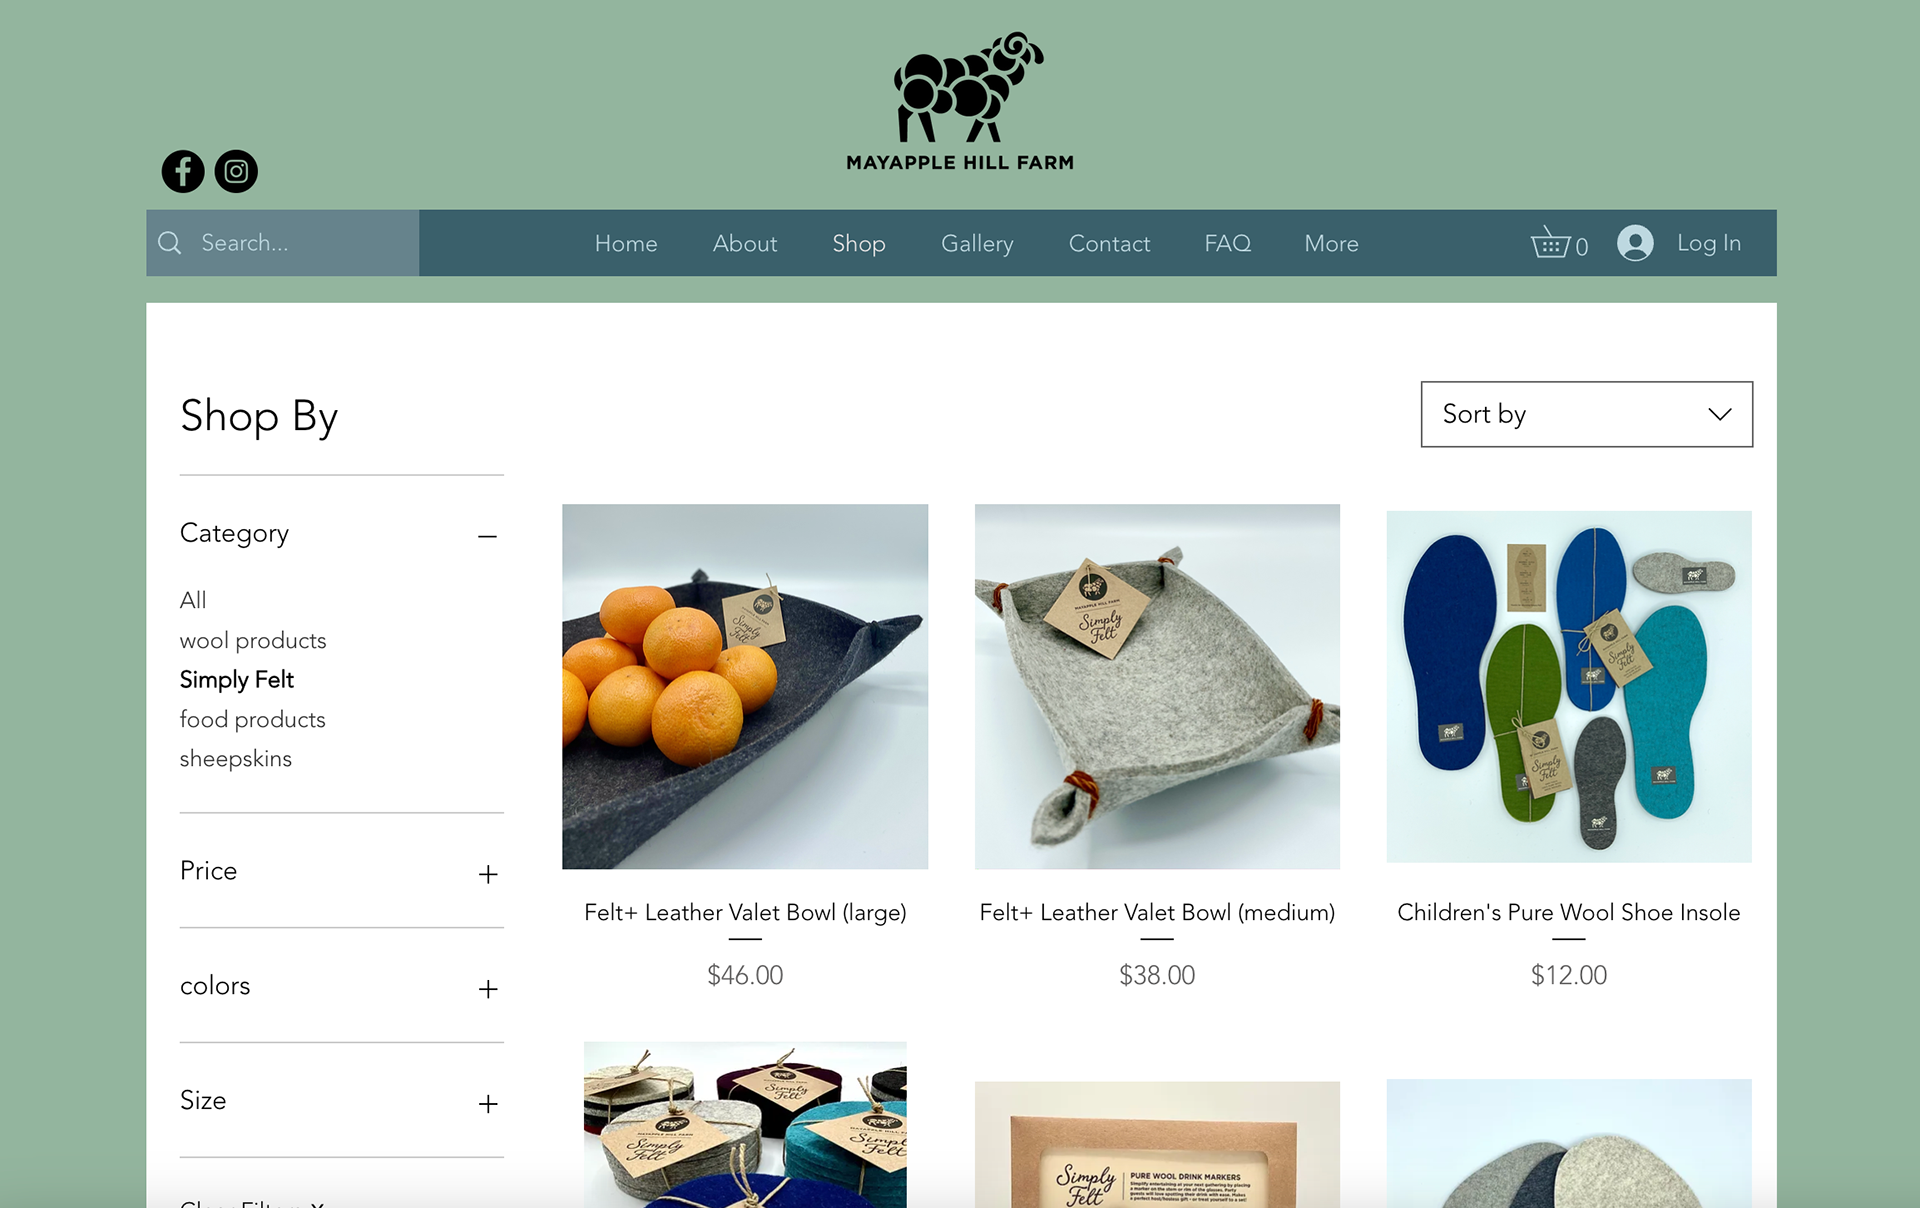Go to the Shop menu item

(859, 243)
